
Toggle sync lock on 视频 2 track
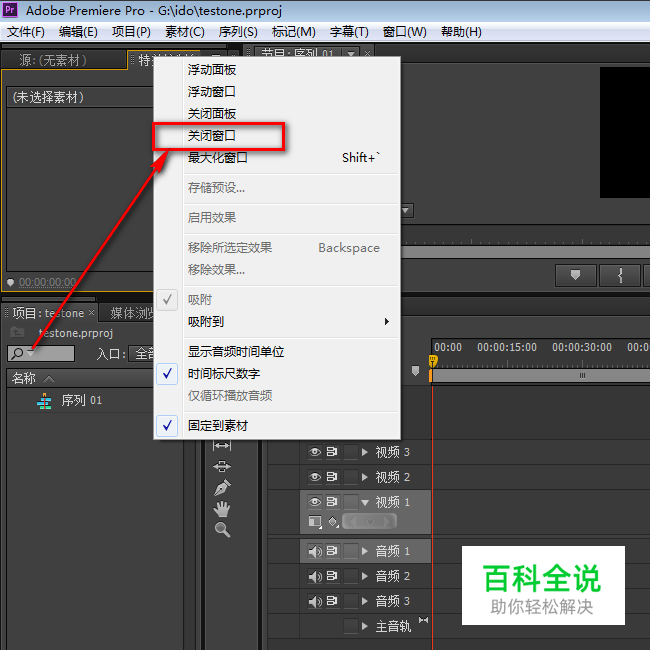pos(332,477)
